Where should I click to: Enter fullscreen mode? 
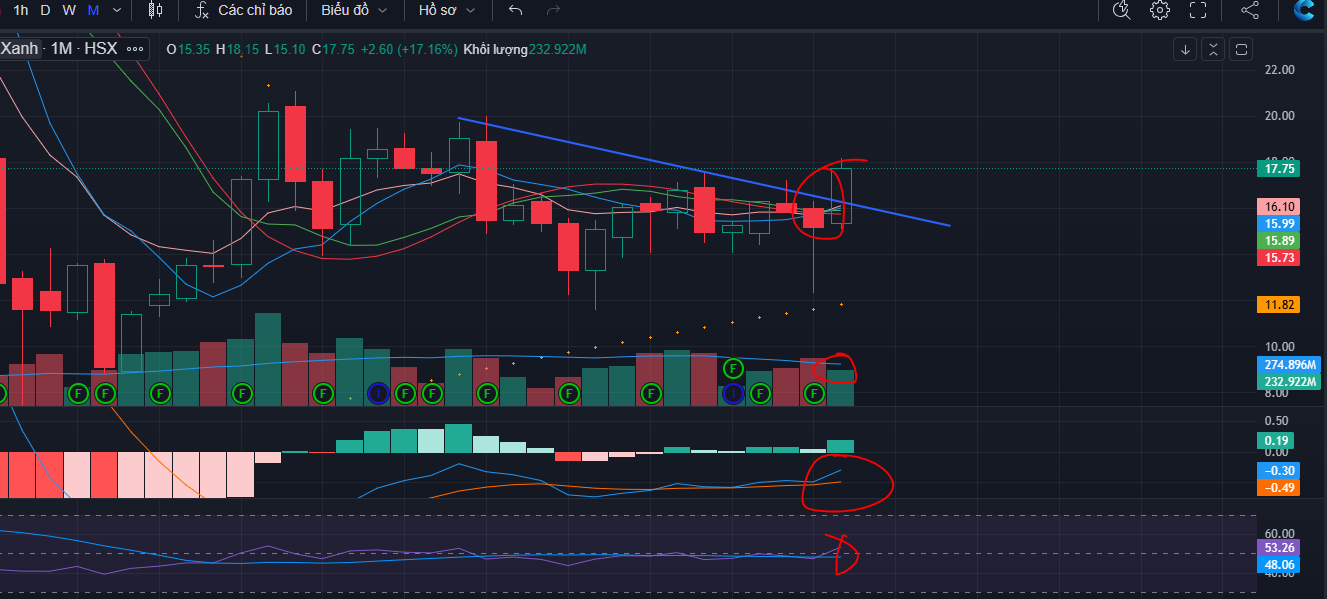(1198, 10)
